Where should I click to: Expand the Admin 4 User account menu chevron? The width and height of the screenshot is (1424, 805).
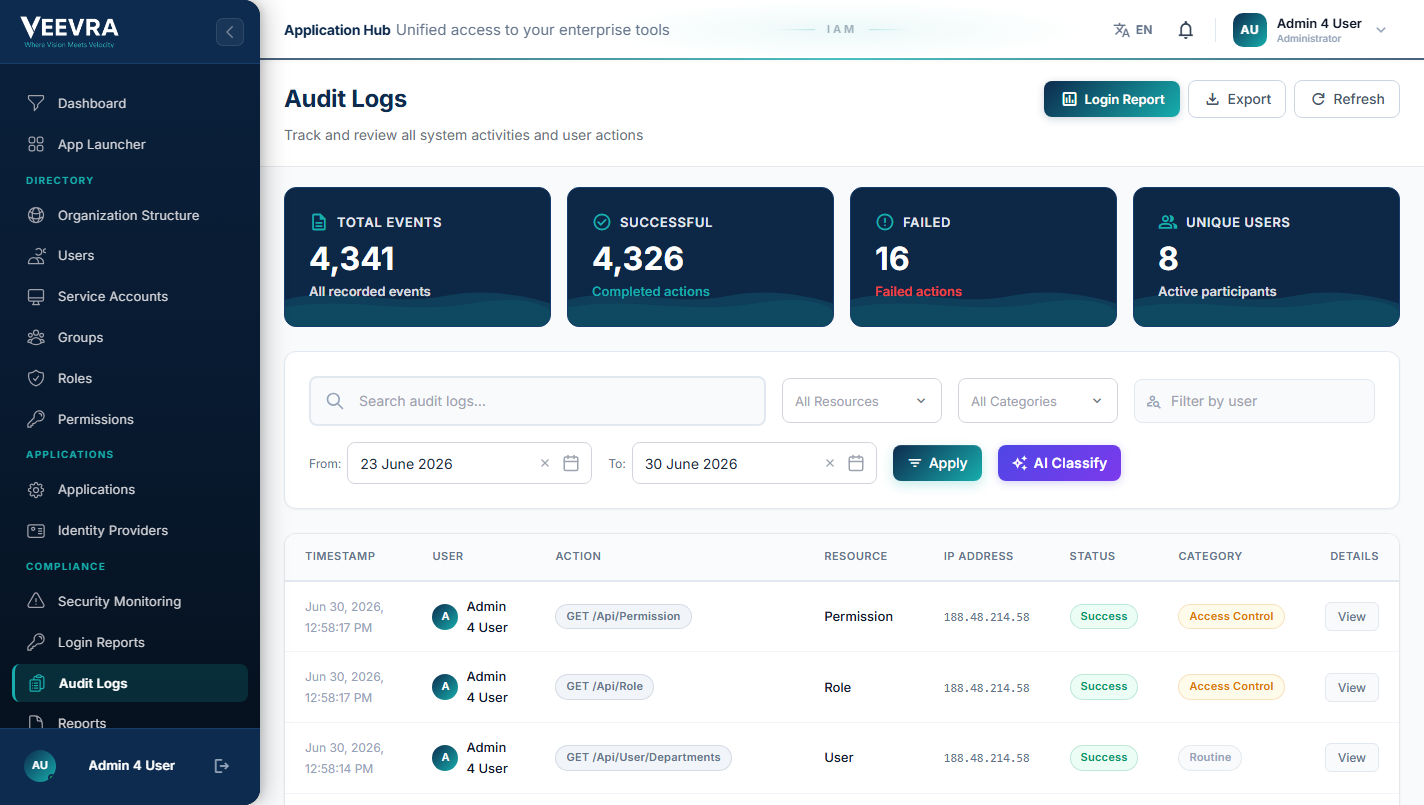pos(1381,30)
